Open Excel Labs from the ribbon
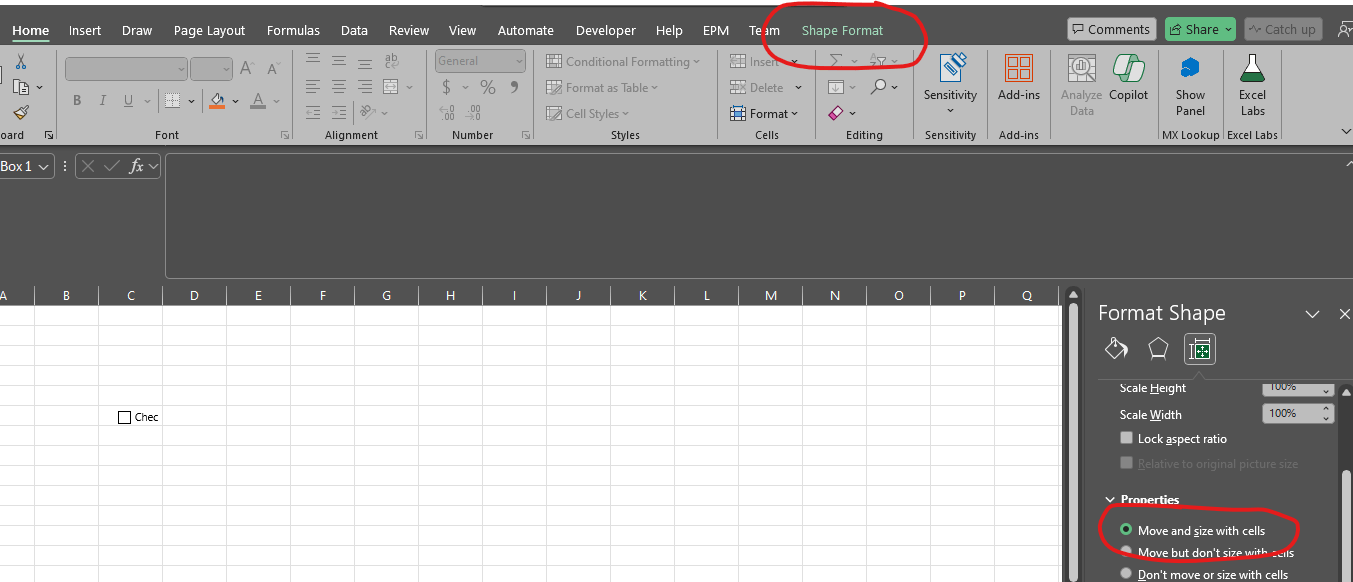The image size is (1353, 582). 1252,85
